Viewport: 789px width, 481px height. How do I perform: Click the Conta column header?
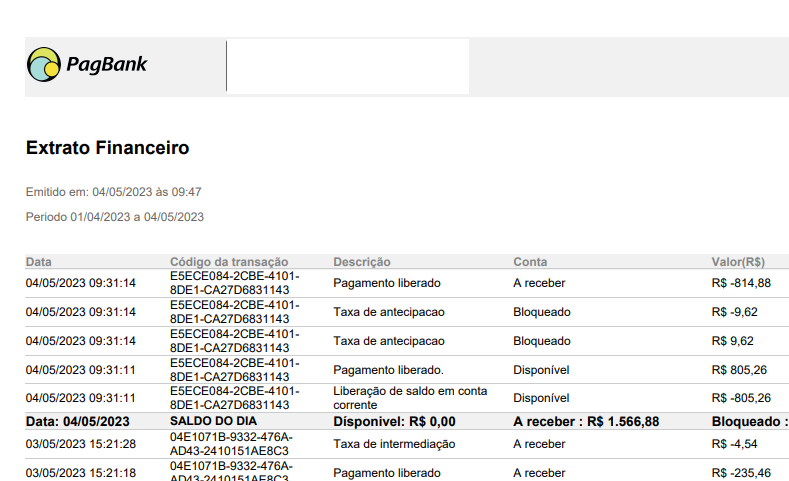[530, 262]
